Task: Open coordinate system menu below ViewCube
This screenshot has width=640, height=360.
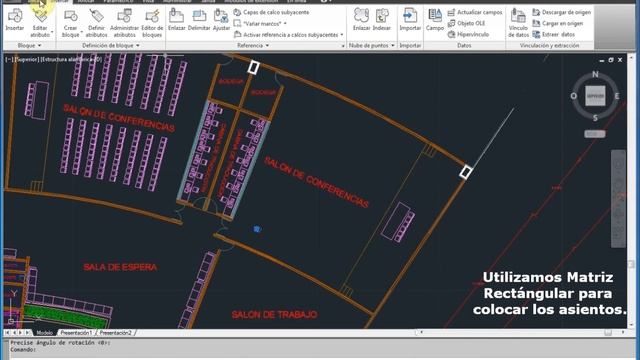Action: tap(595, 134)
